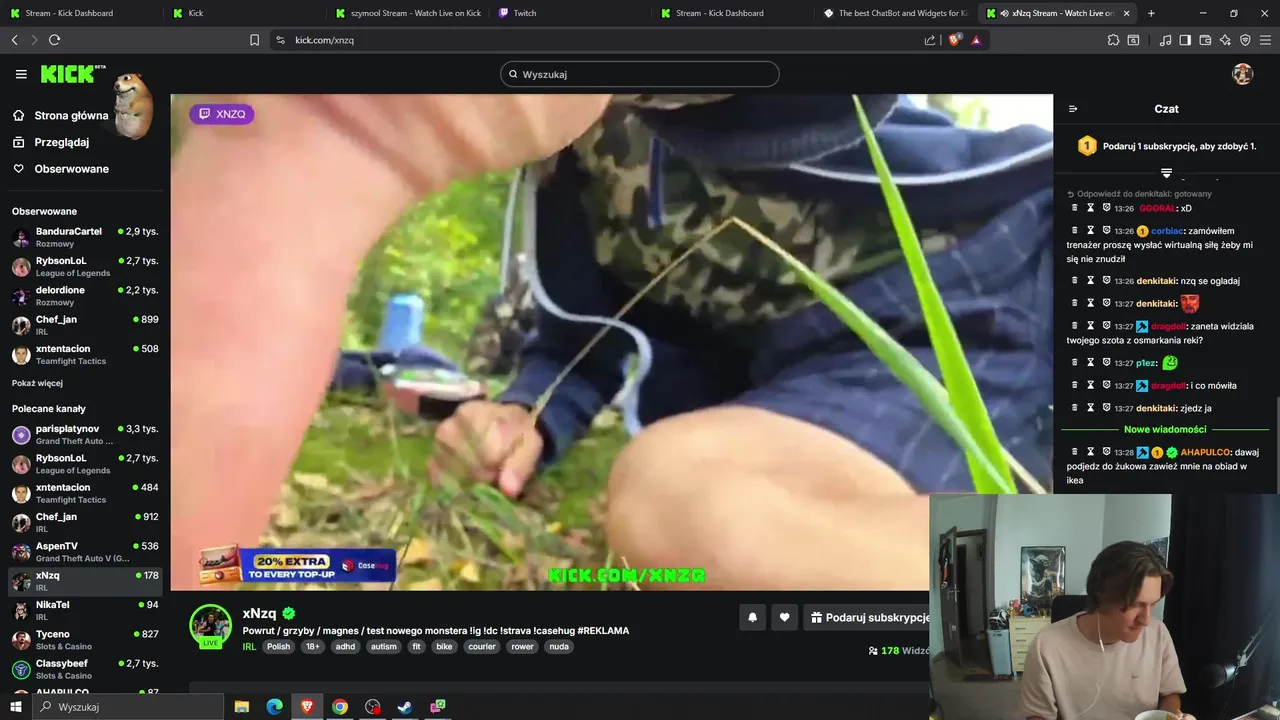Open BanduraCartel followed channel
The width and height of the screenshot is (1280, 720).
pos(85,237)
